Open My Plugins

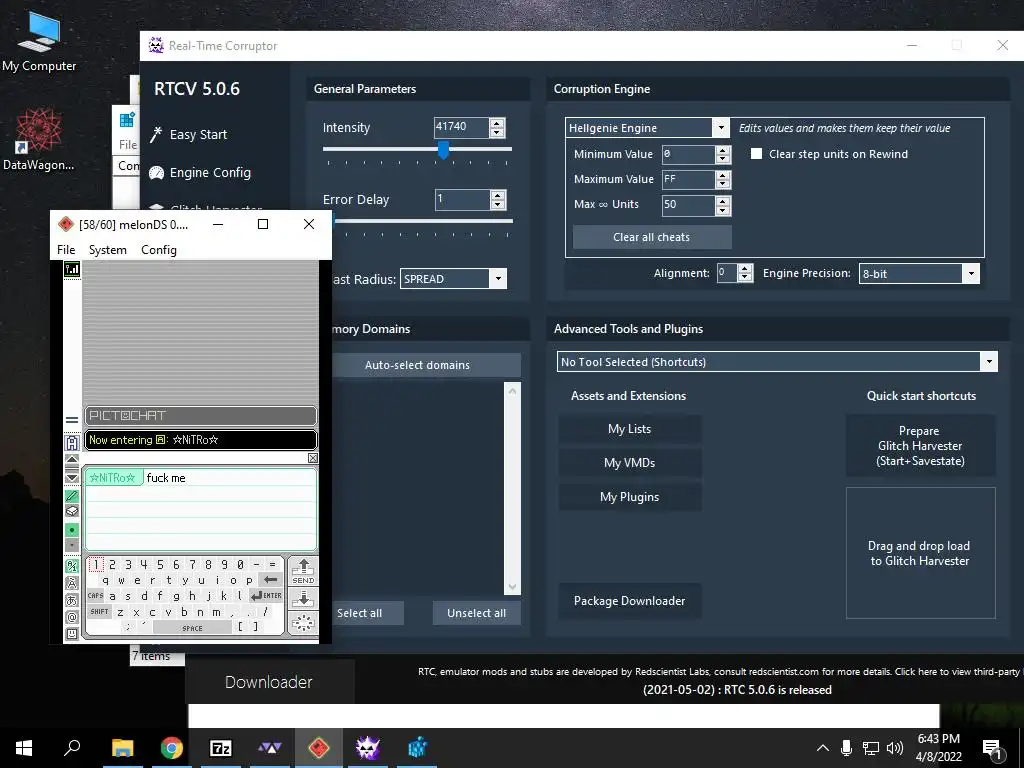click(x=630, y=497)
